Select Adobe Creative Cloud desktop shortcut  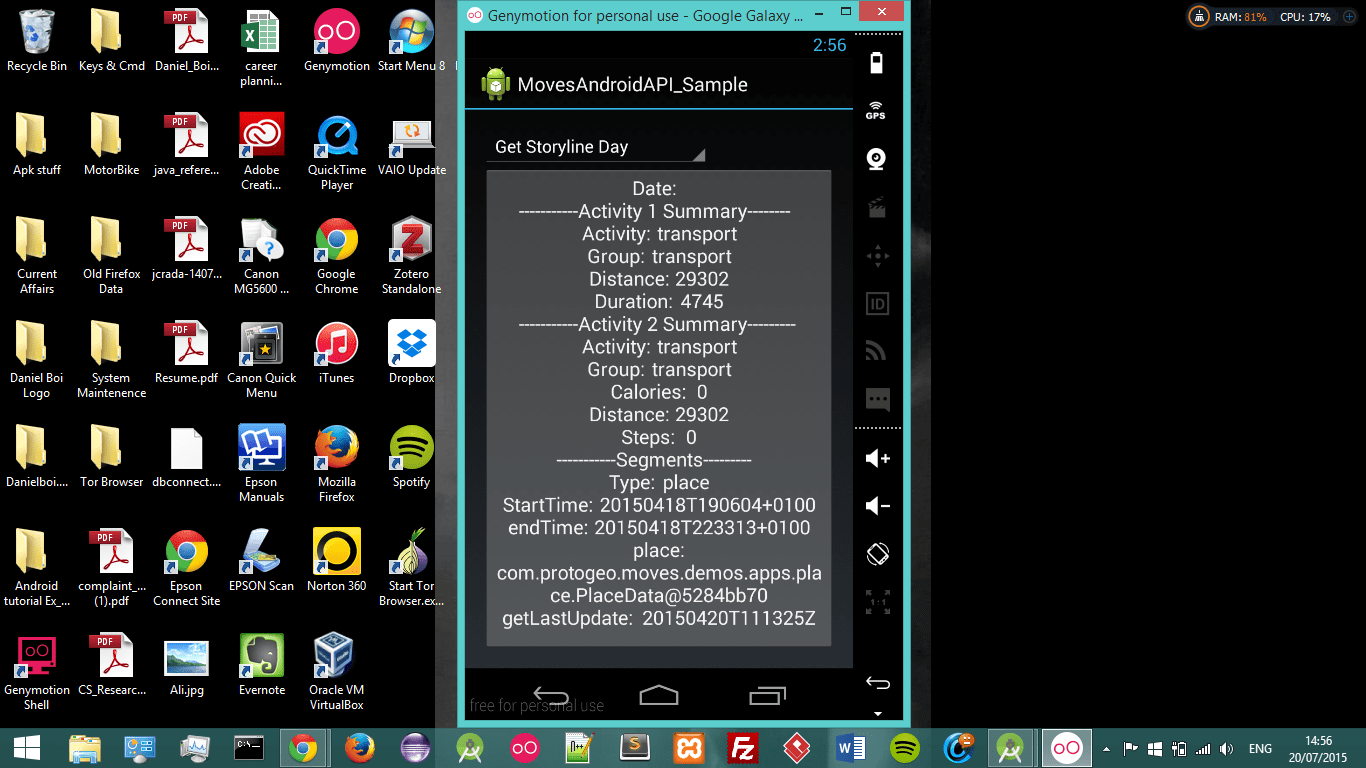262,152
